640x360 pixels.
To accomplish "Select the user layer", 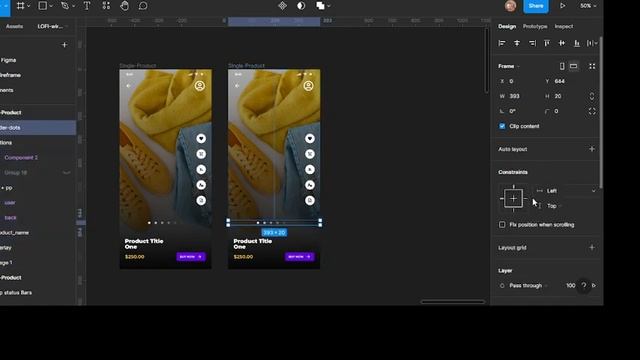I will (x=10, y=202).
